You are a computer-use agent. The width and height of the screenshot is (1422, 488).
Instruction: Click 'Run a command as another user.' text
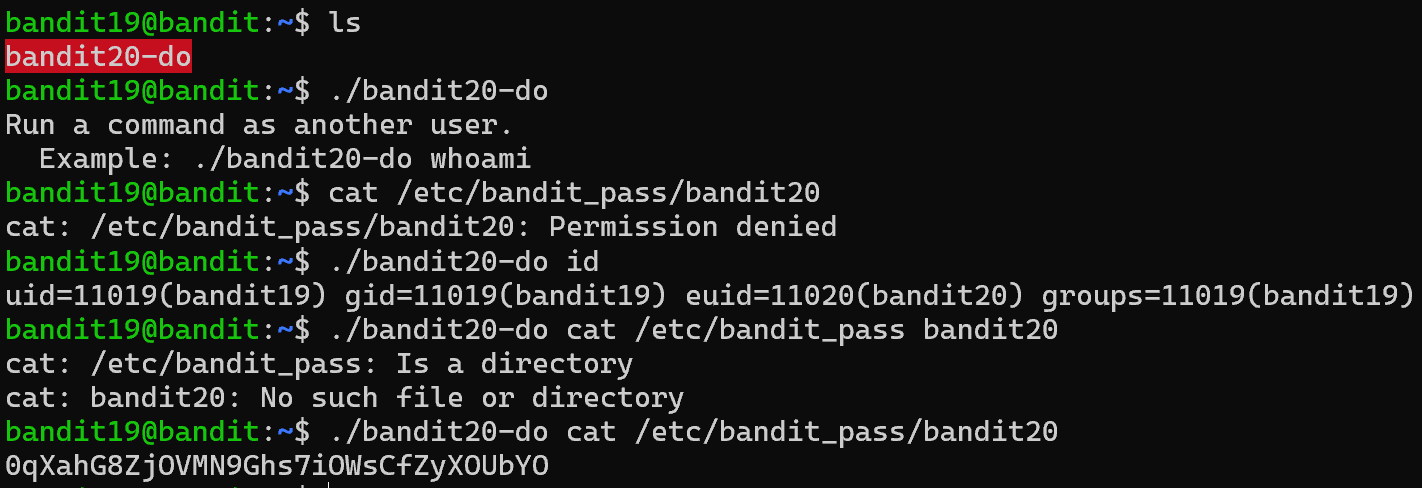[x=259, y=125]
